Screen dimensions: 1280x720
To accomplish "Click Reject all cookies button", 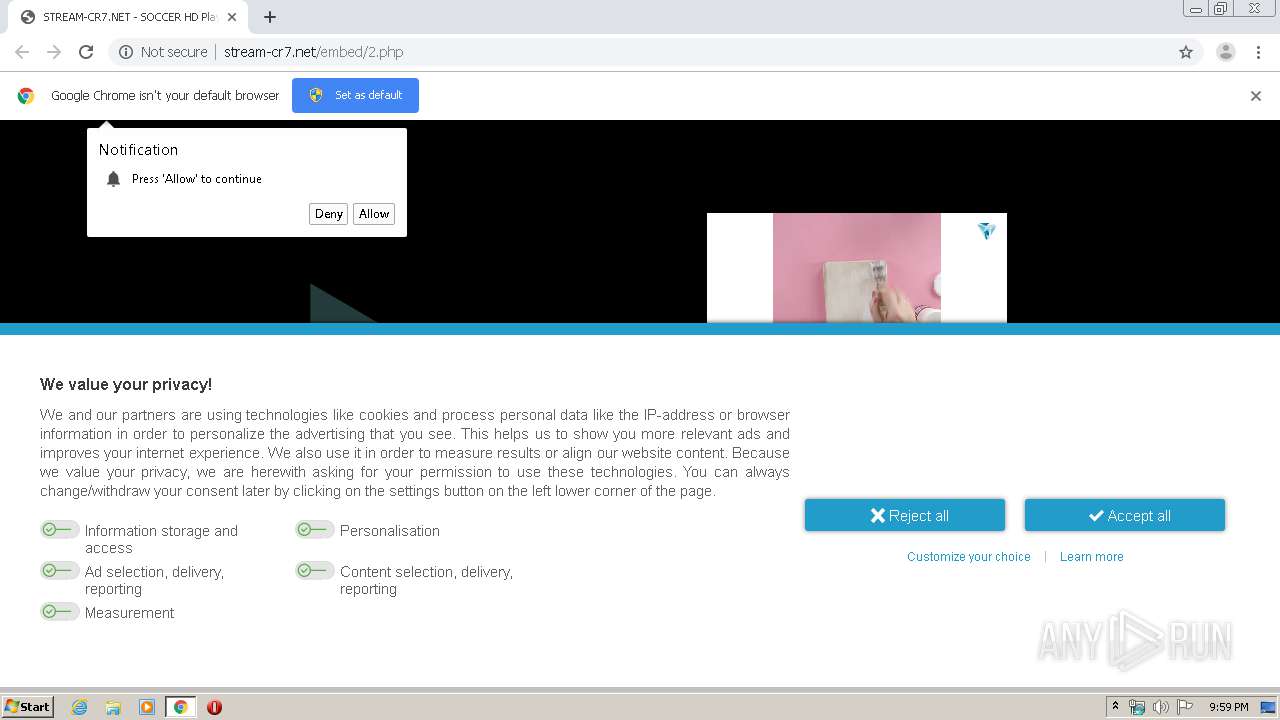I will click(905, 515).
